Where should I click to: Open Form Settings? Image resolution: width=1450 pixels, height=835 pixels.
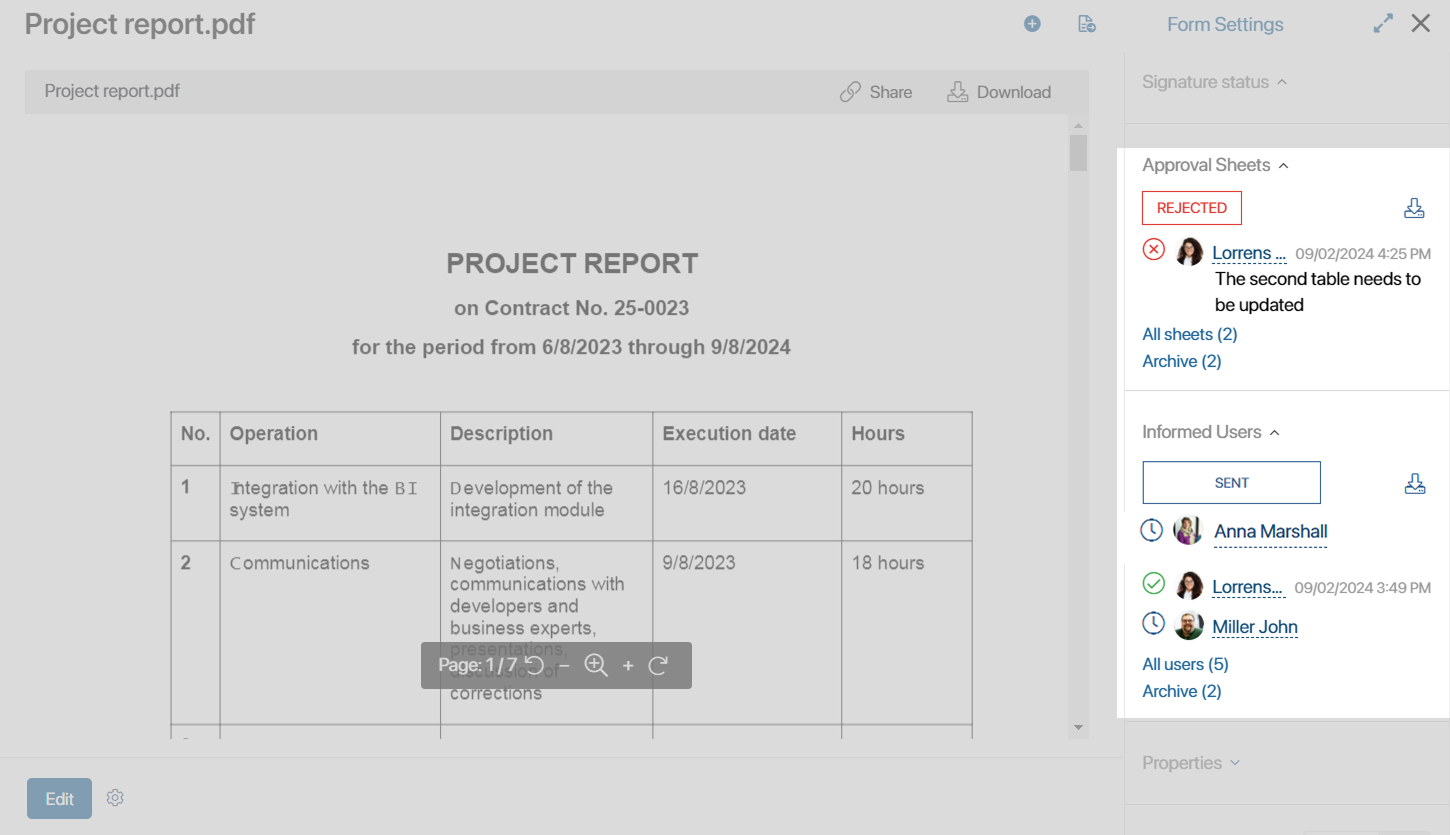(x=1225, y=24)
